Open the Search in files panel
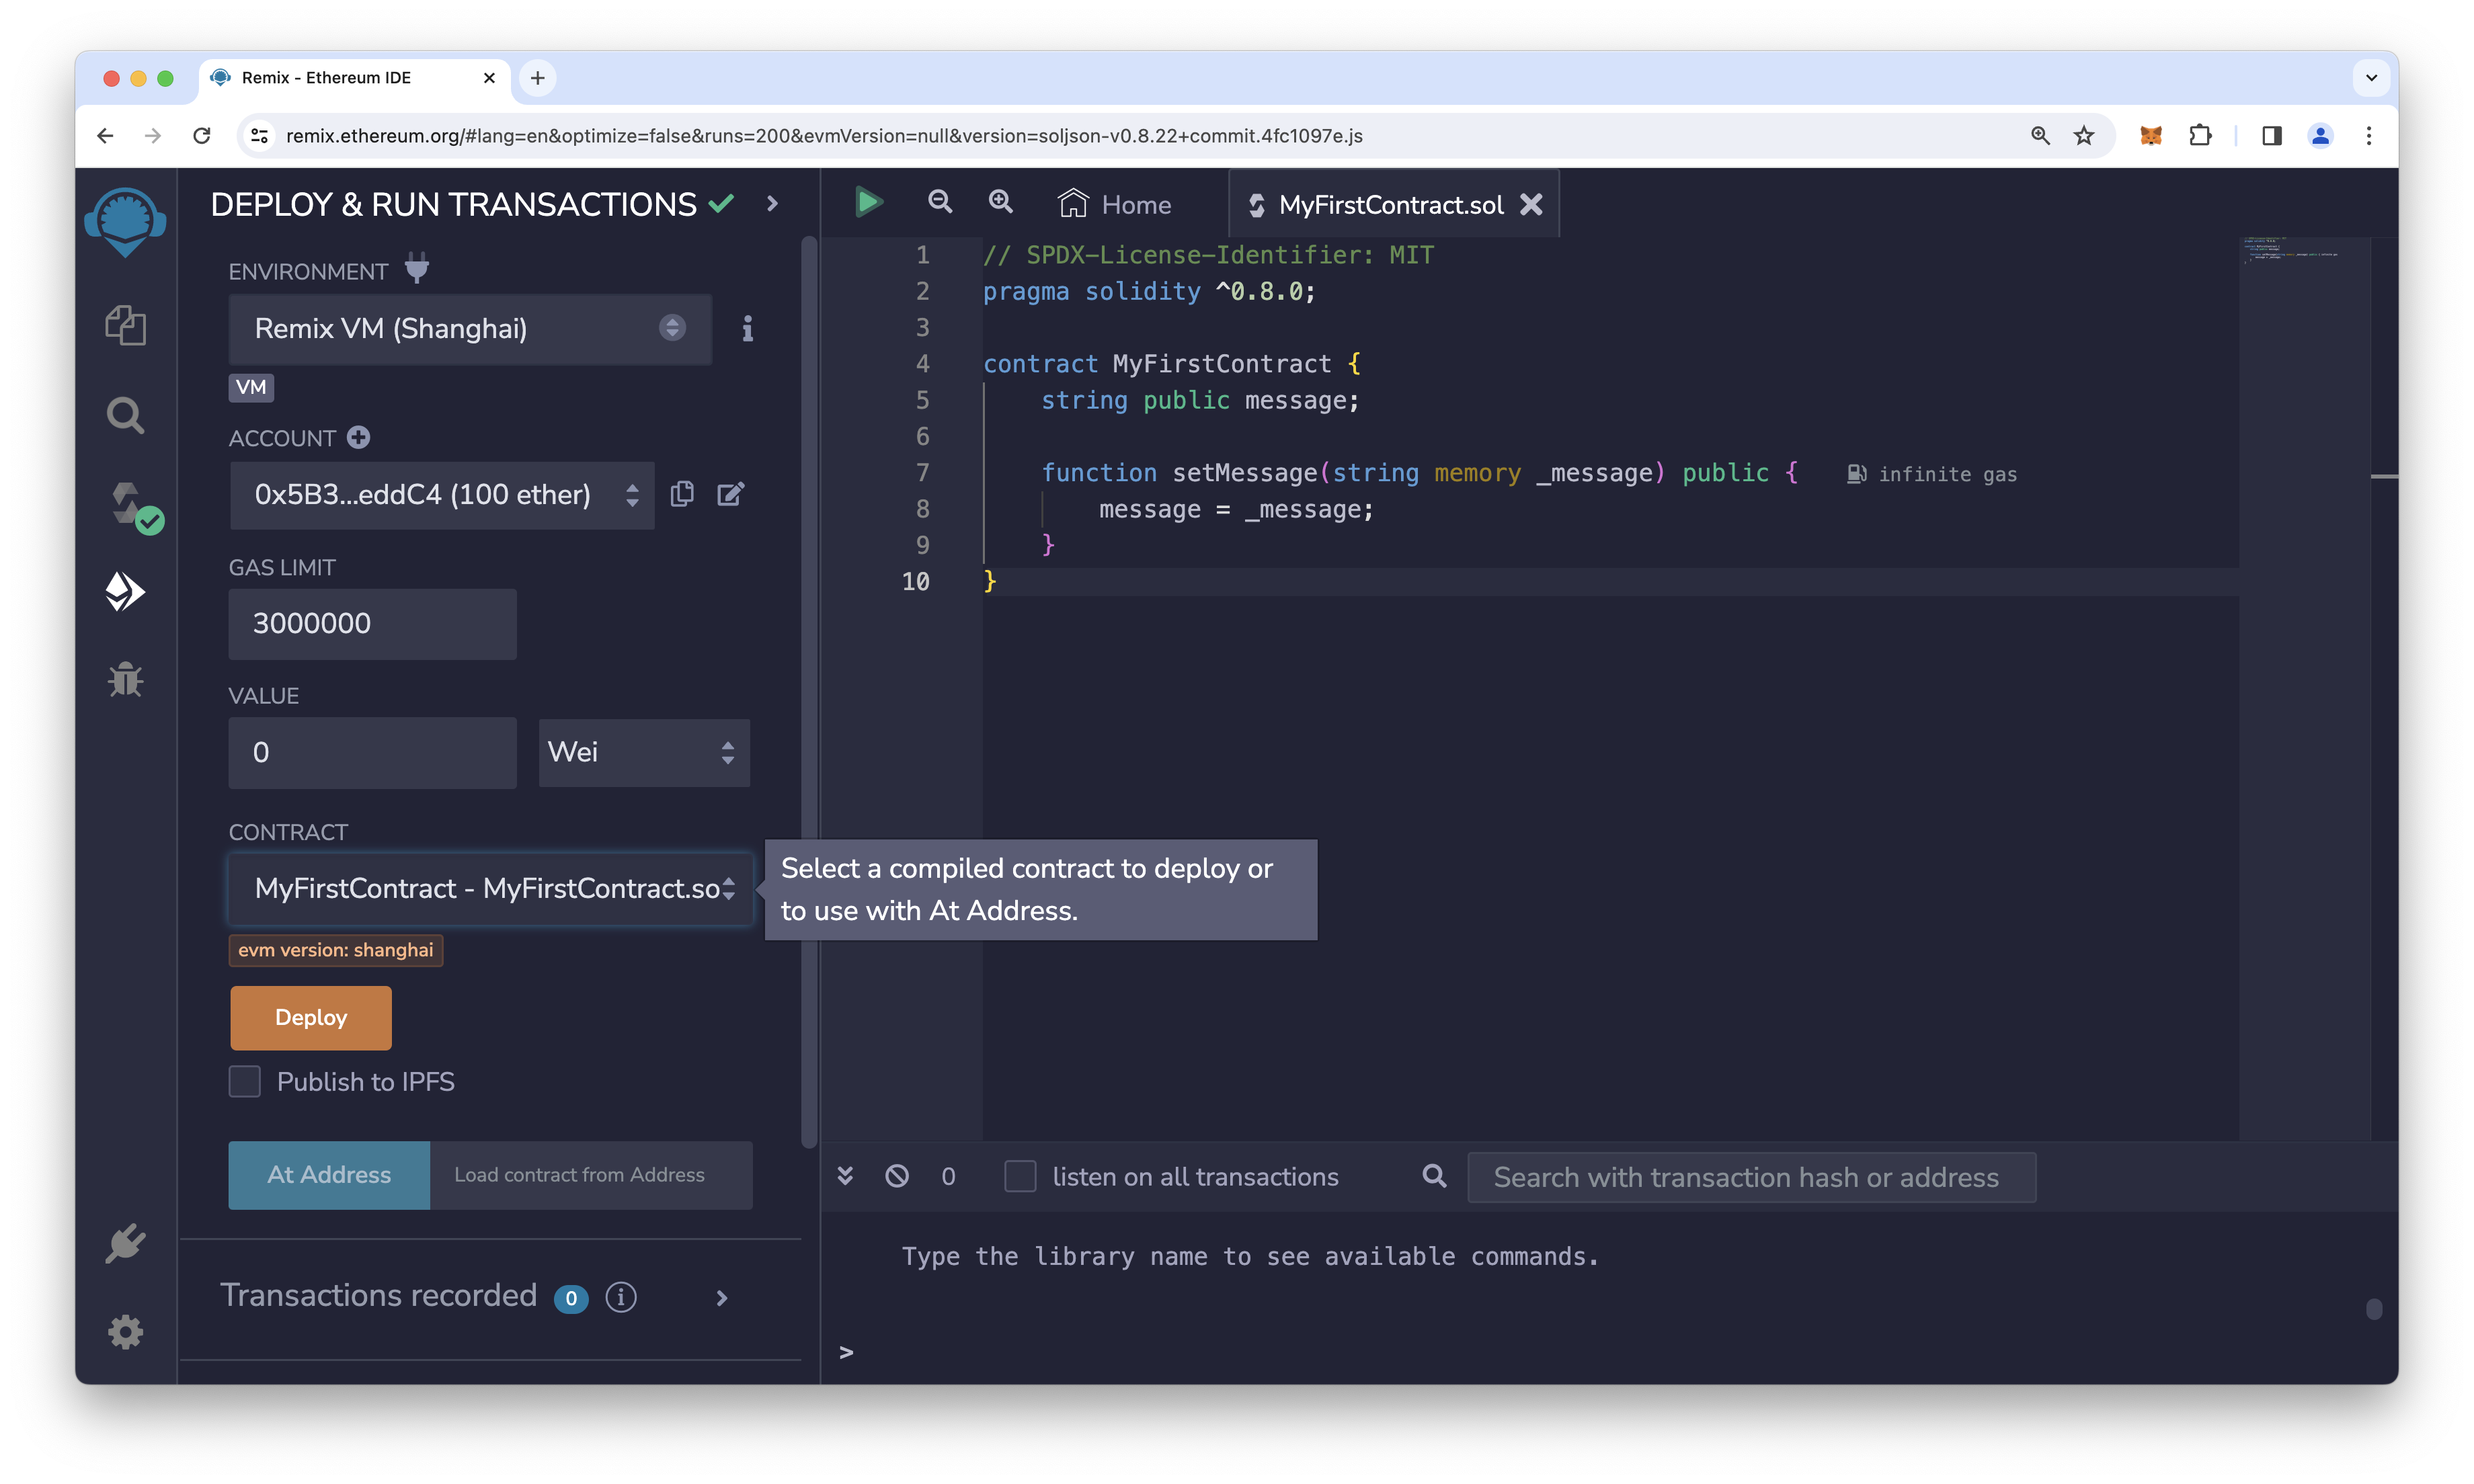 (x=124, y=414)
